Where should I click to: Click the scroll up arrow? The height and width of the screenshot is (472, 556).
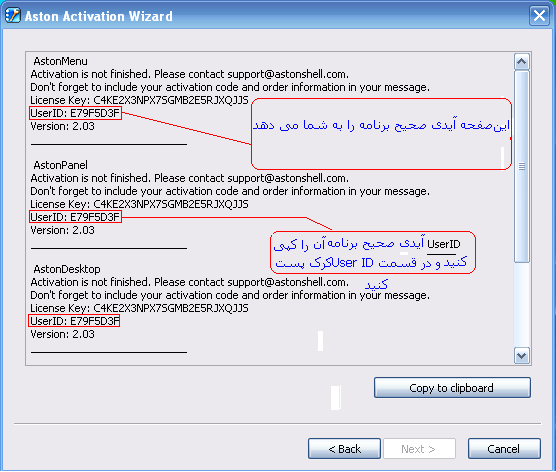(x=521, y=62)
